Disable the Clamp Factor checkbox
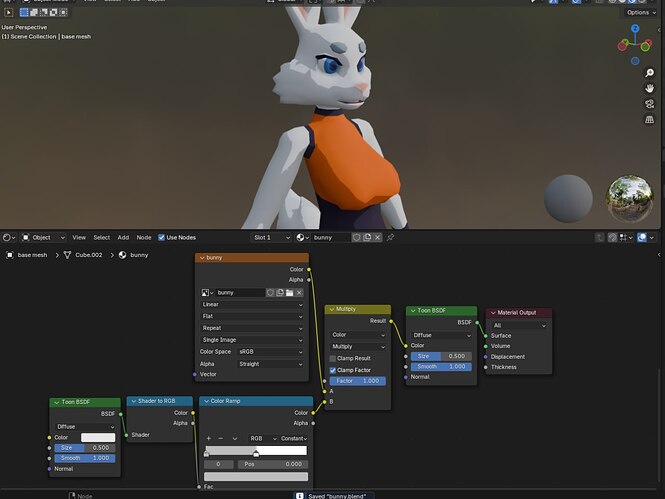Screen dimensions: 665x499 click(x=333, y=370)
